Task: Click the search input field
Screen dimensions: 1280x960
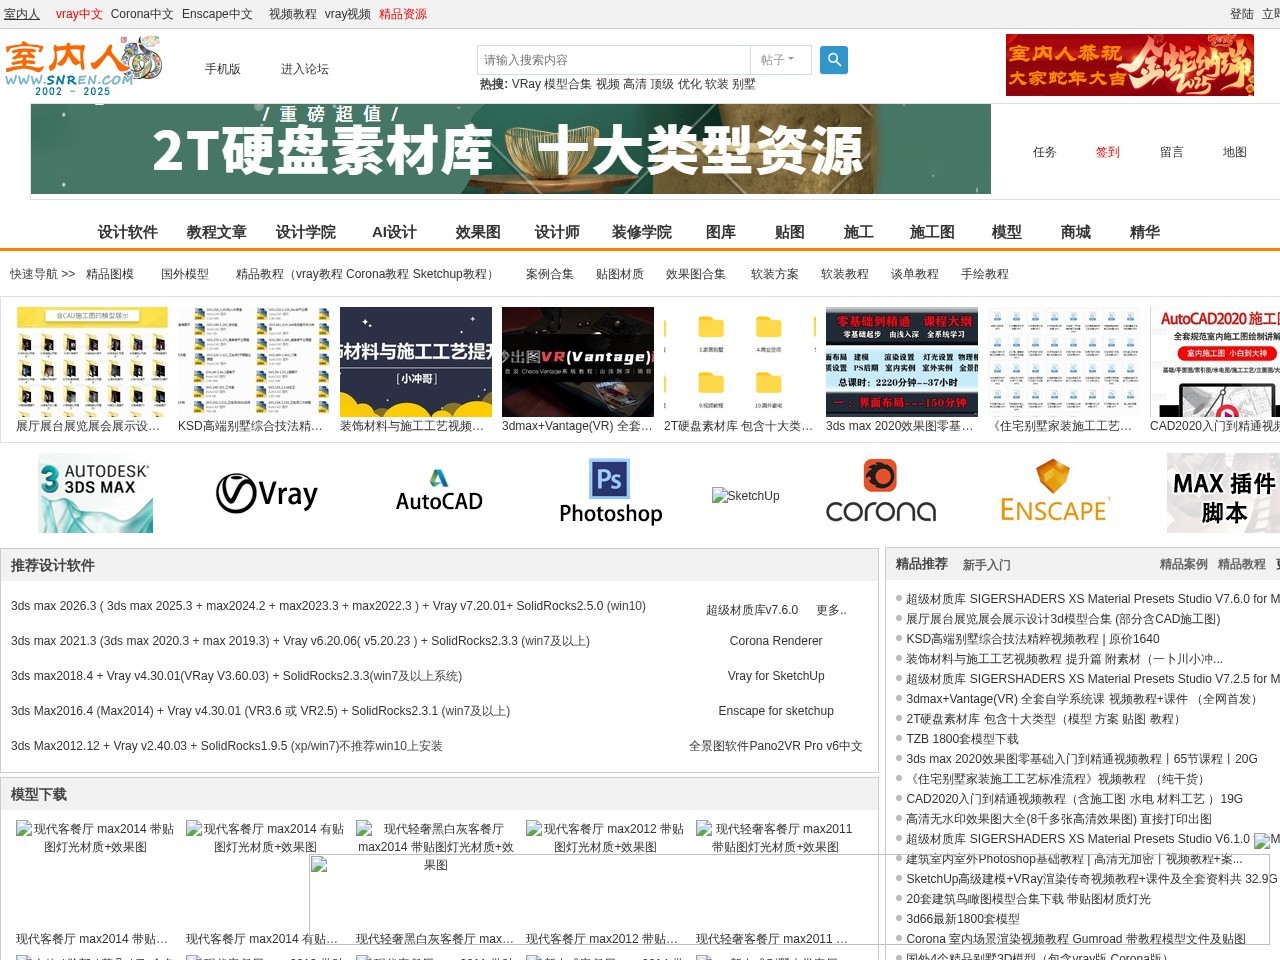Action: pos(613,60)
